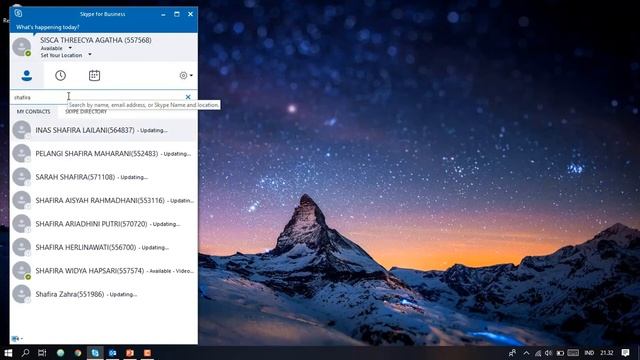Click in the search field containing 'shafira'
The width and height of the screenshot is (640, 360).
click(x=98, y=97)
